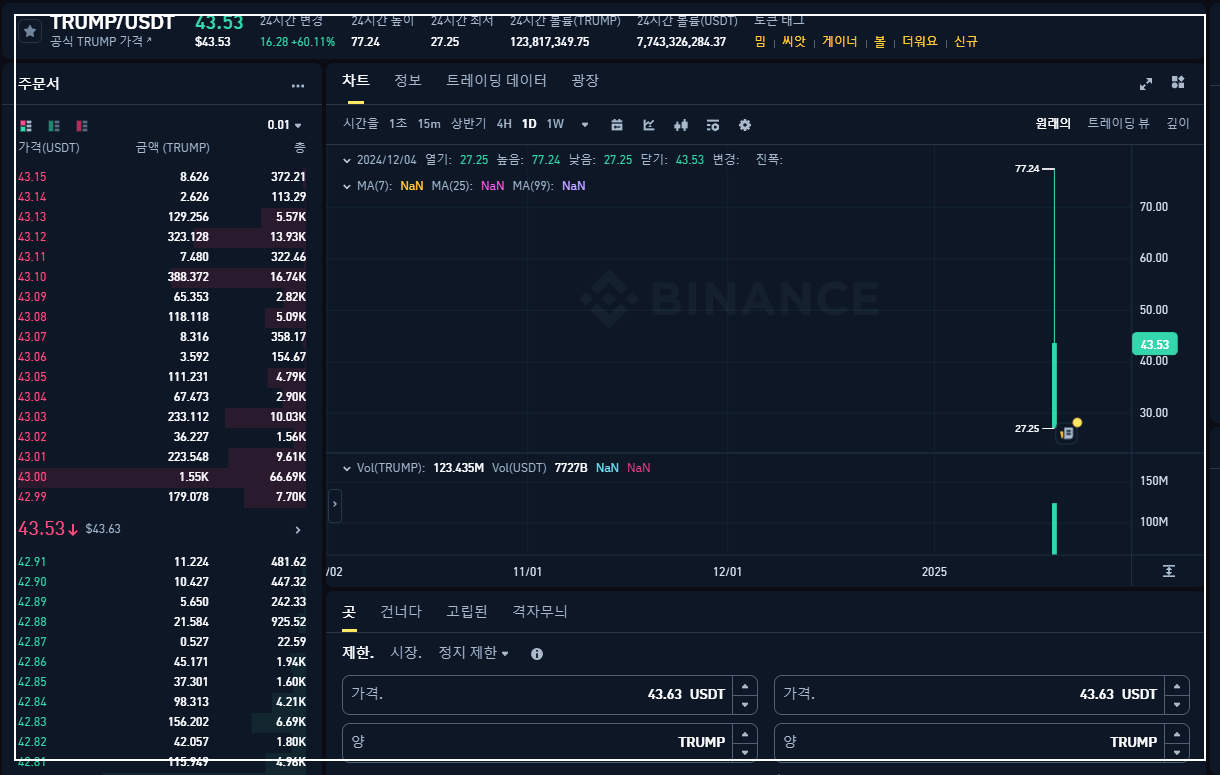This screenshot has width=1220, height=775.
Task: Click the event marker near 27.25 candle
Action: 1068,433
